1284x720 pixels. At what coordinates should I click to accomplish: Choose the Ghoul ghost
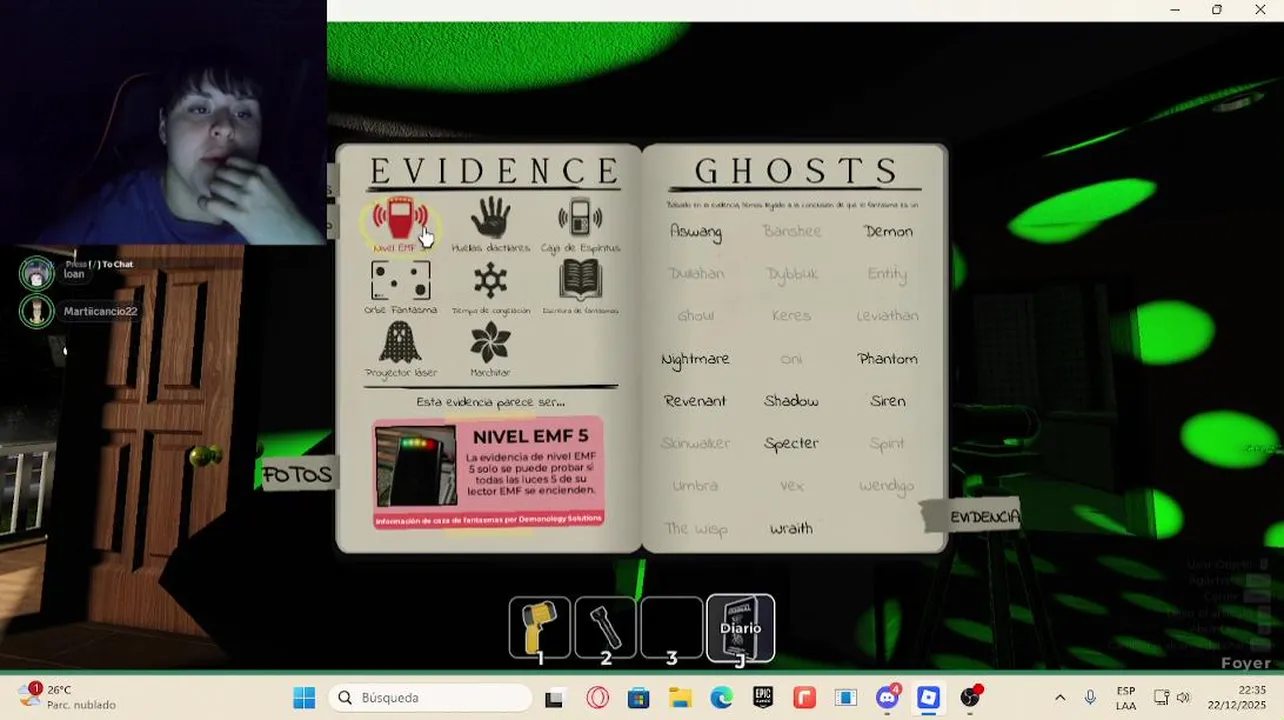(x=696, y=315)
